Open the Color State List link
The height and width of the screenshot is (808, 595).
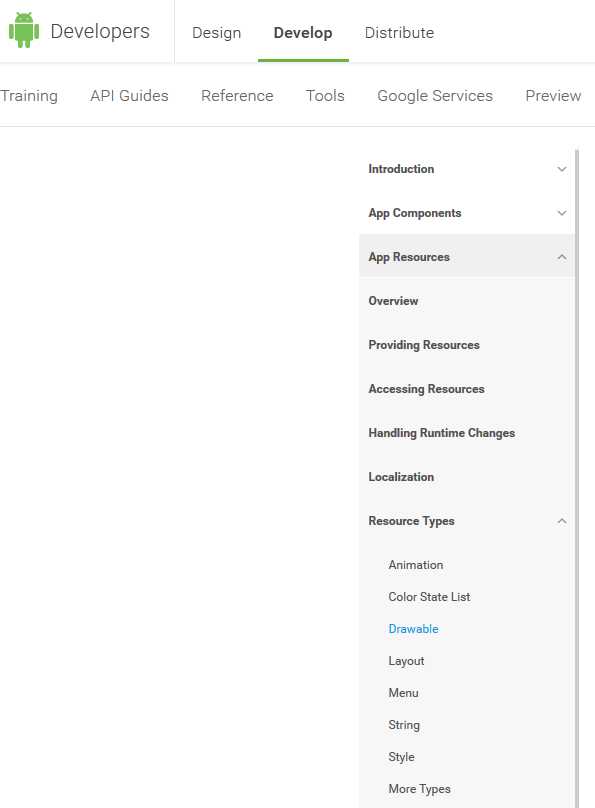[429, 597]
